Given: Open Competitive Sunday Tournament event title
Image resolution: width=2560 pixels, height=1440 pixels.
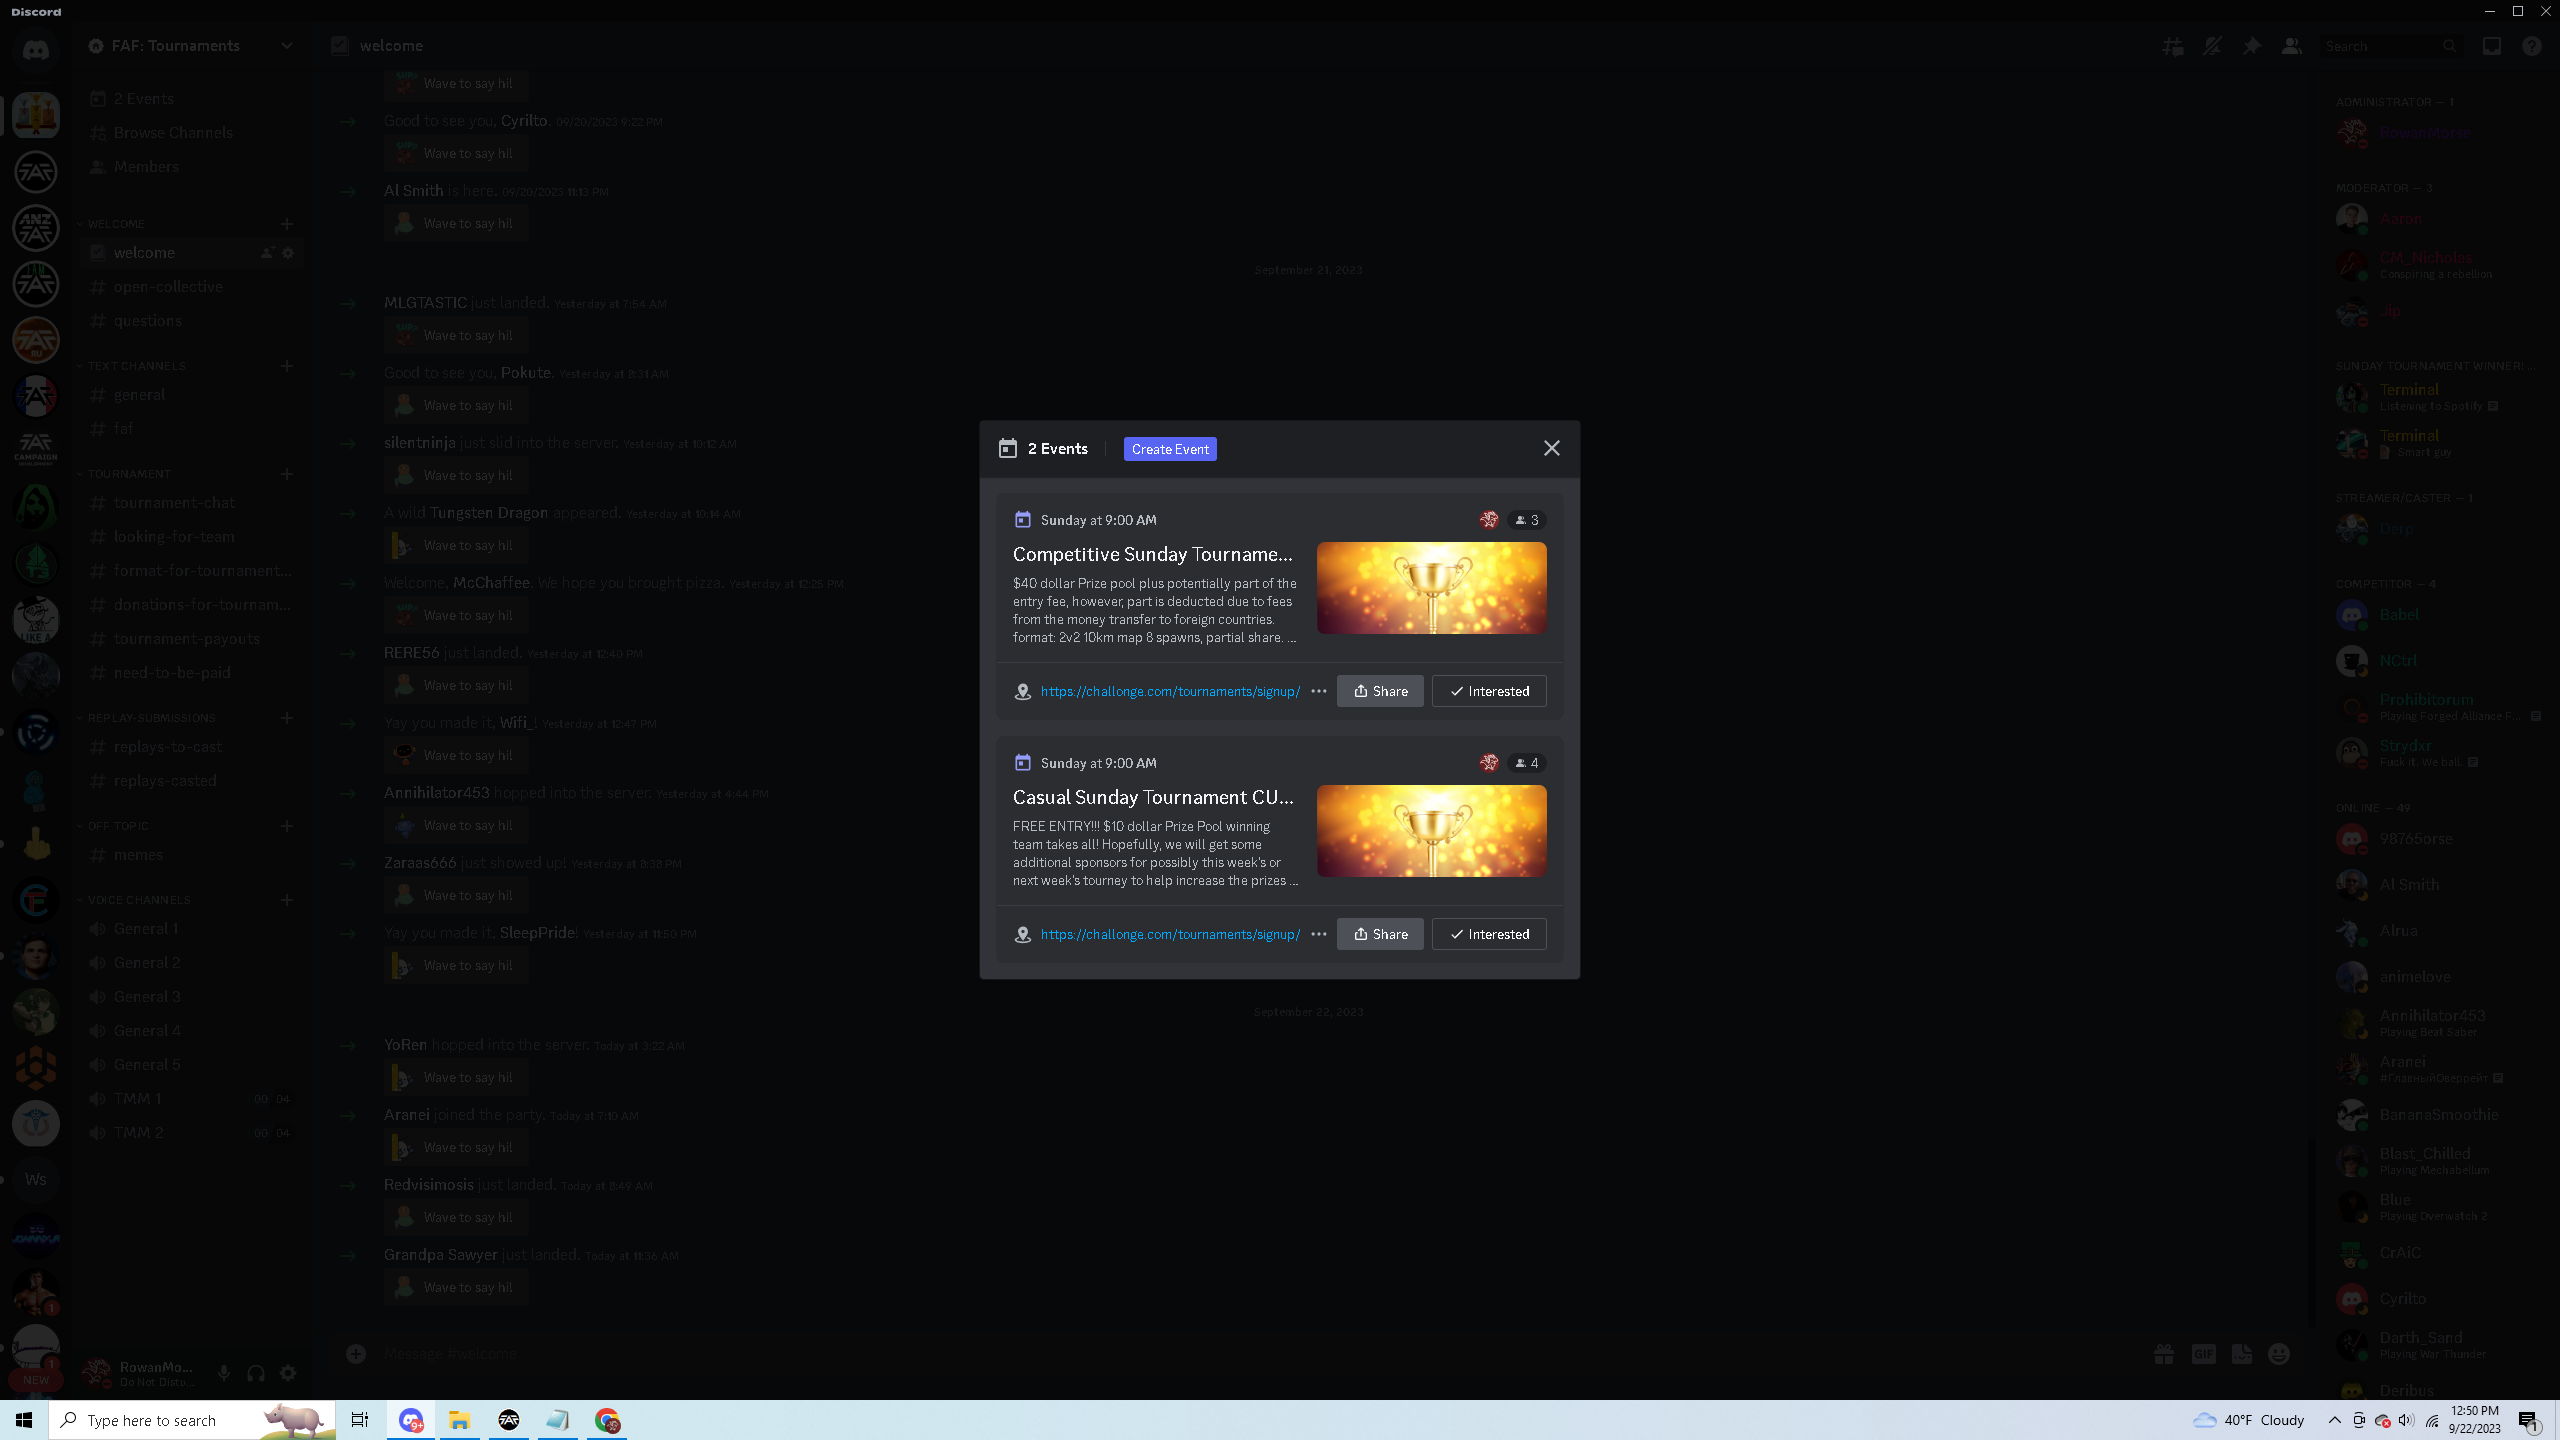Looking at the screenshot, I should tap(1153, 554).
